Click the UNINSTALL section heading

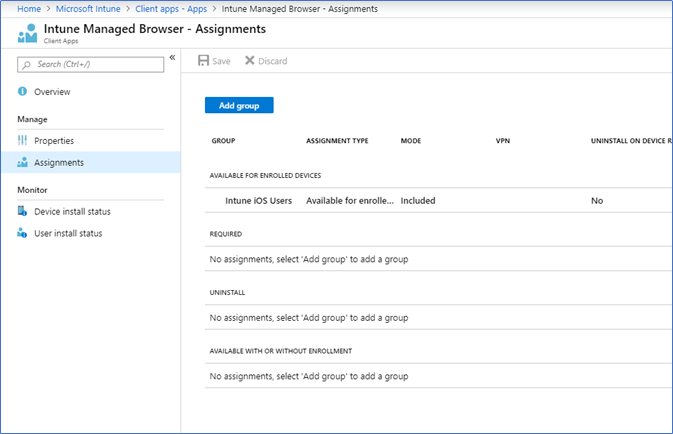227,292
